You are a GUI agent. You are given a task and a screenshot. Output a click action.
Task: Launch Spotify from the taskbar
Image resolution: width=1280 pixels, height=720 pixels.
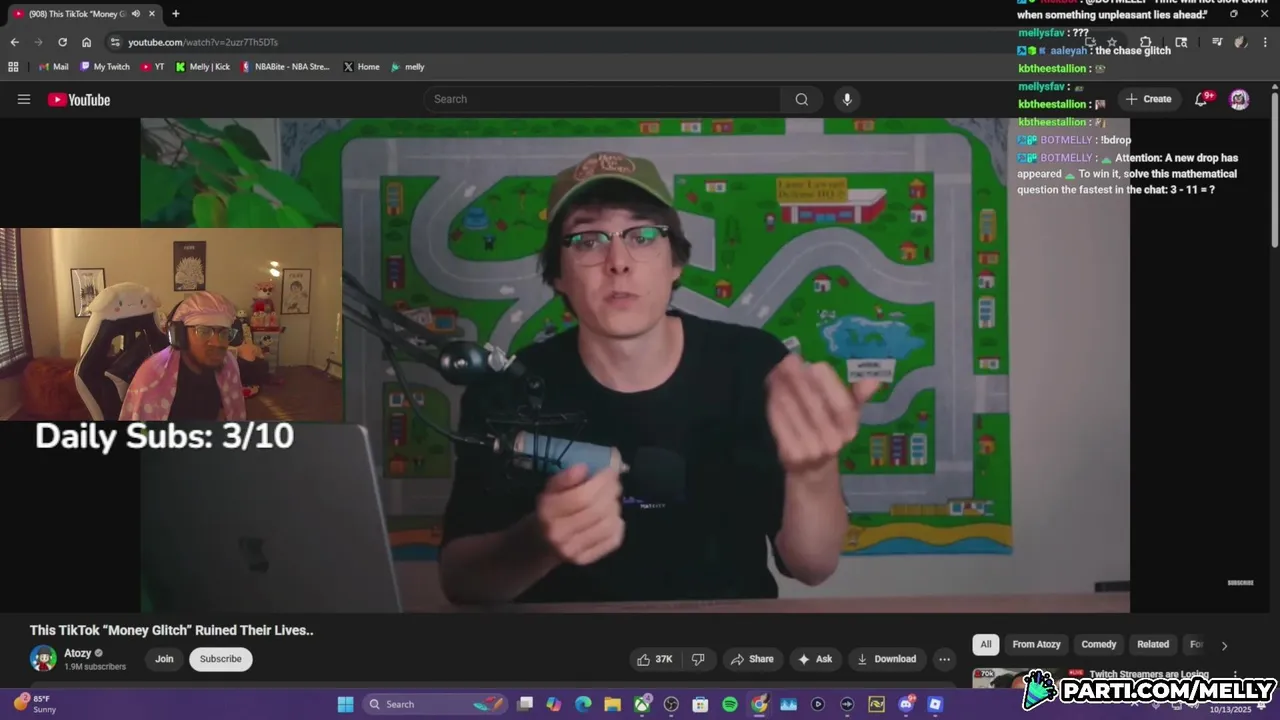(x=730, y=704)
